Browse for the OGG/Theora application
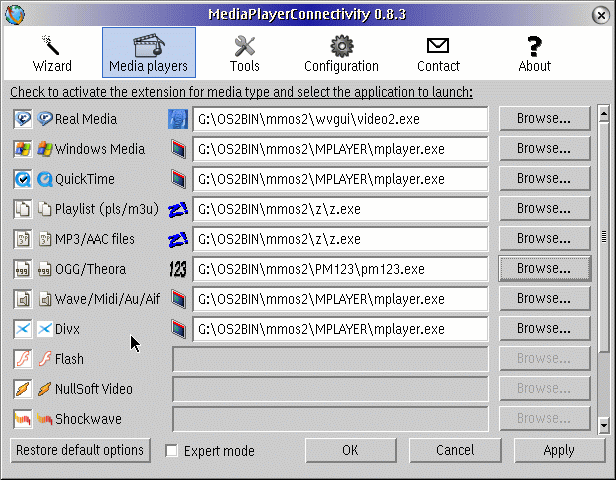Viewport: 616px width, 480px height. (544, 269)
